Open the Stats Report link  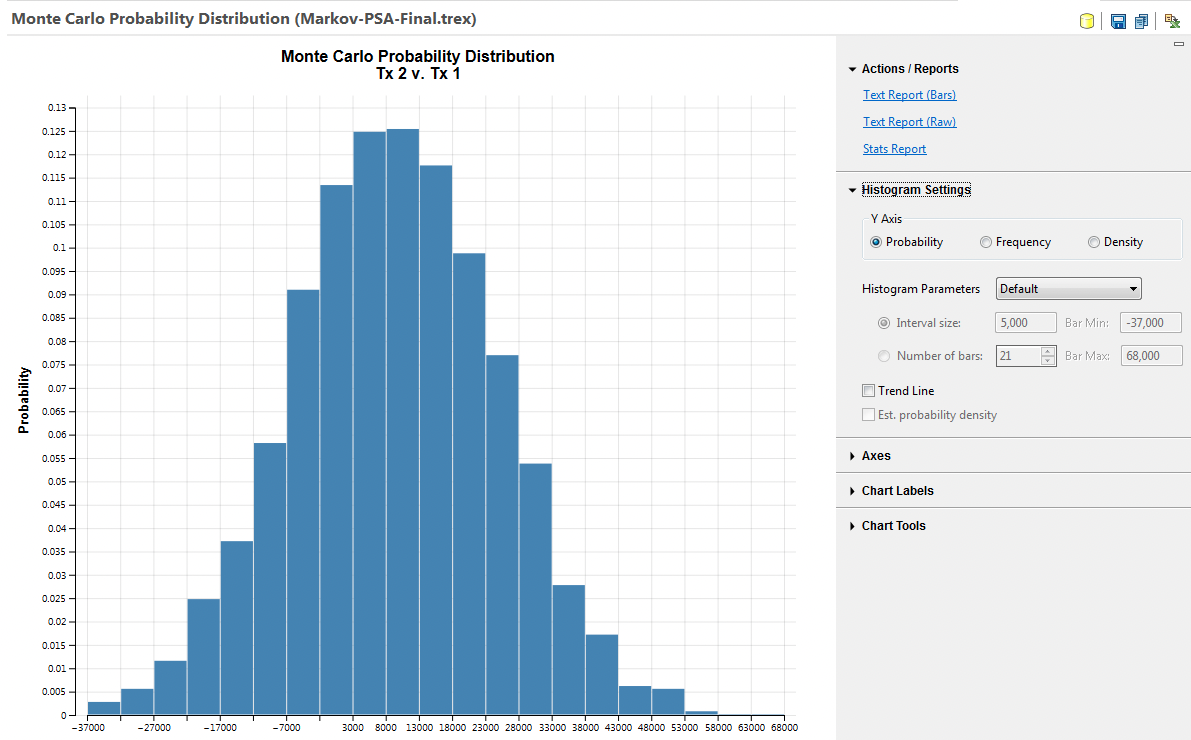894,148
